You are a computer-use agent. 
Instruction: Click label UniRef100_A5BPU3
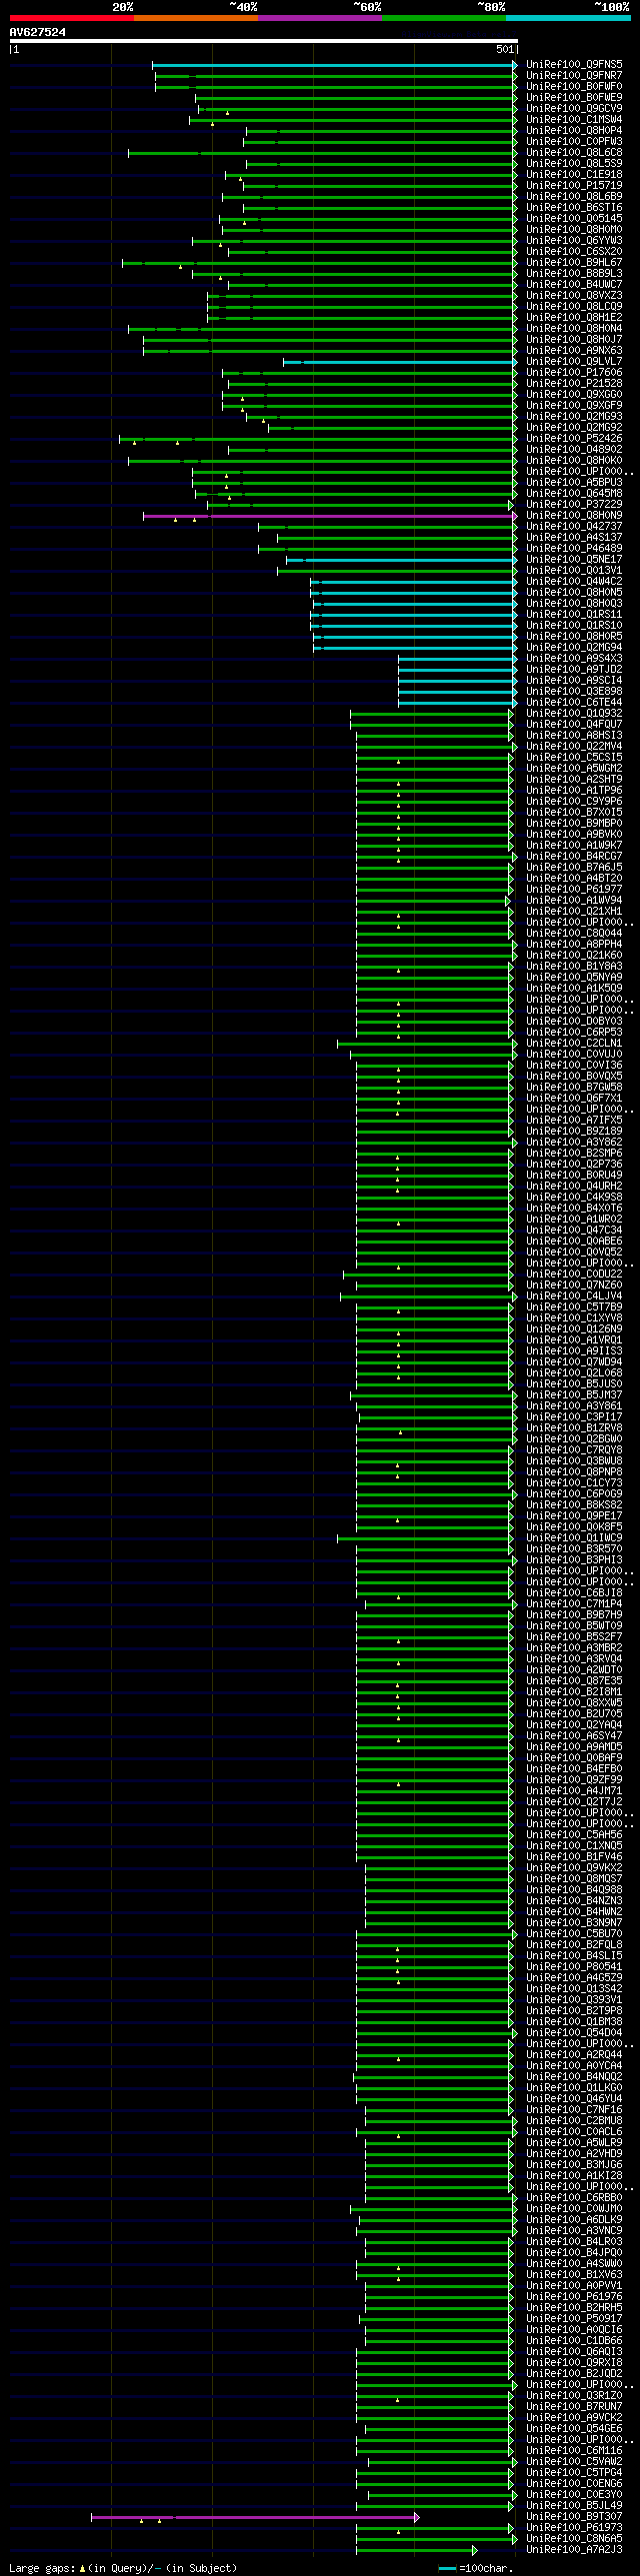pyautogui.click(x=574, y=483)
